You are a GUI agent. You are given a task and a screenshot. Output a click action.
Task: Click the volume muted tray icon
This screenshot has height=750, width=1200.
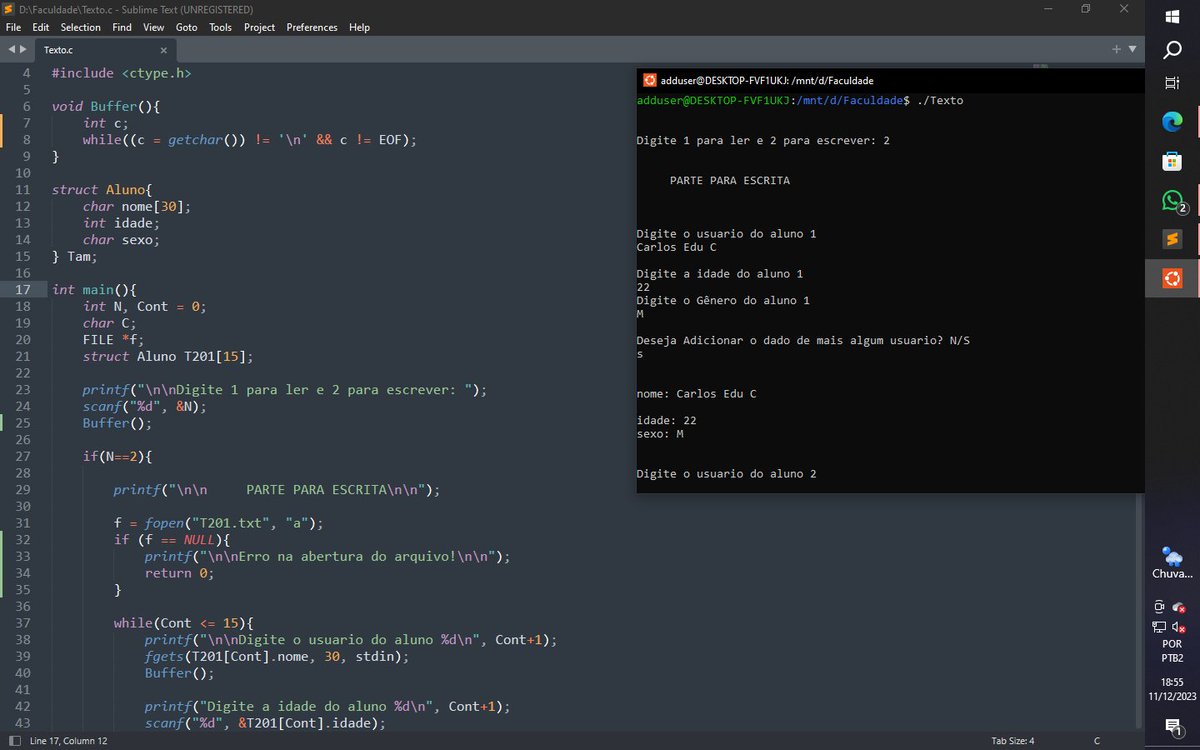(1179, 628)
